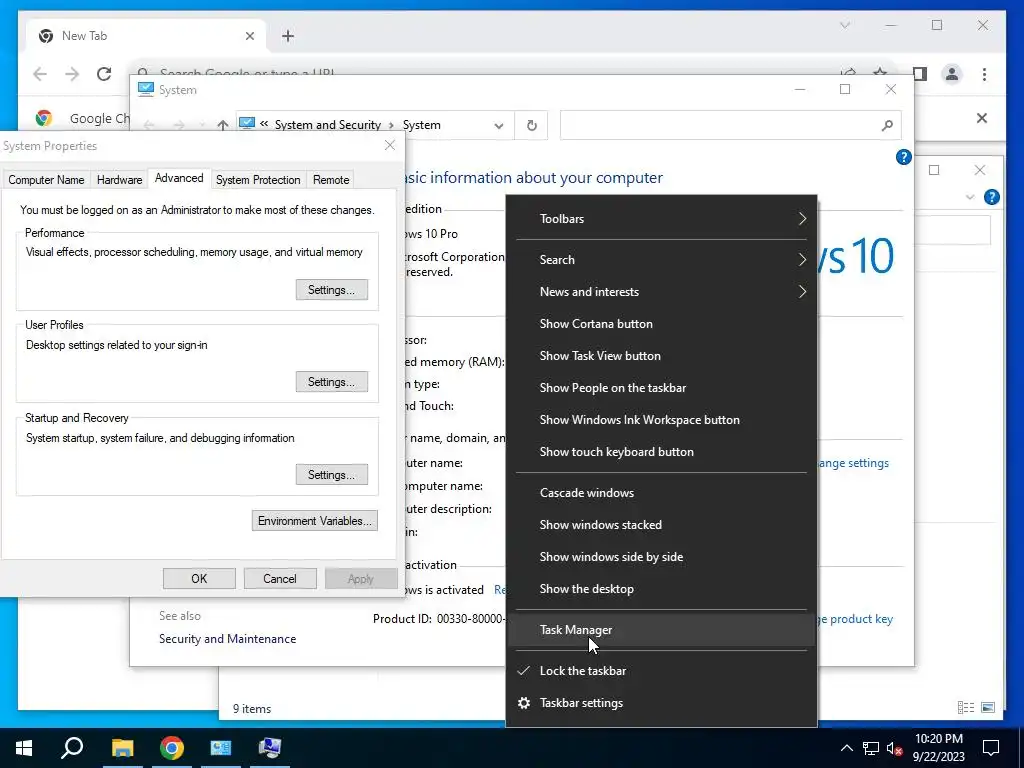Open the taskbar clock showing 10:20 PM
This screenshot has width=1024, height=768.
938,747
